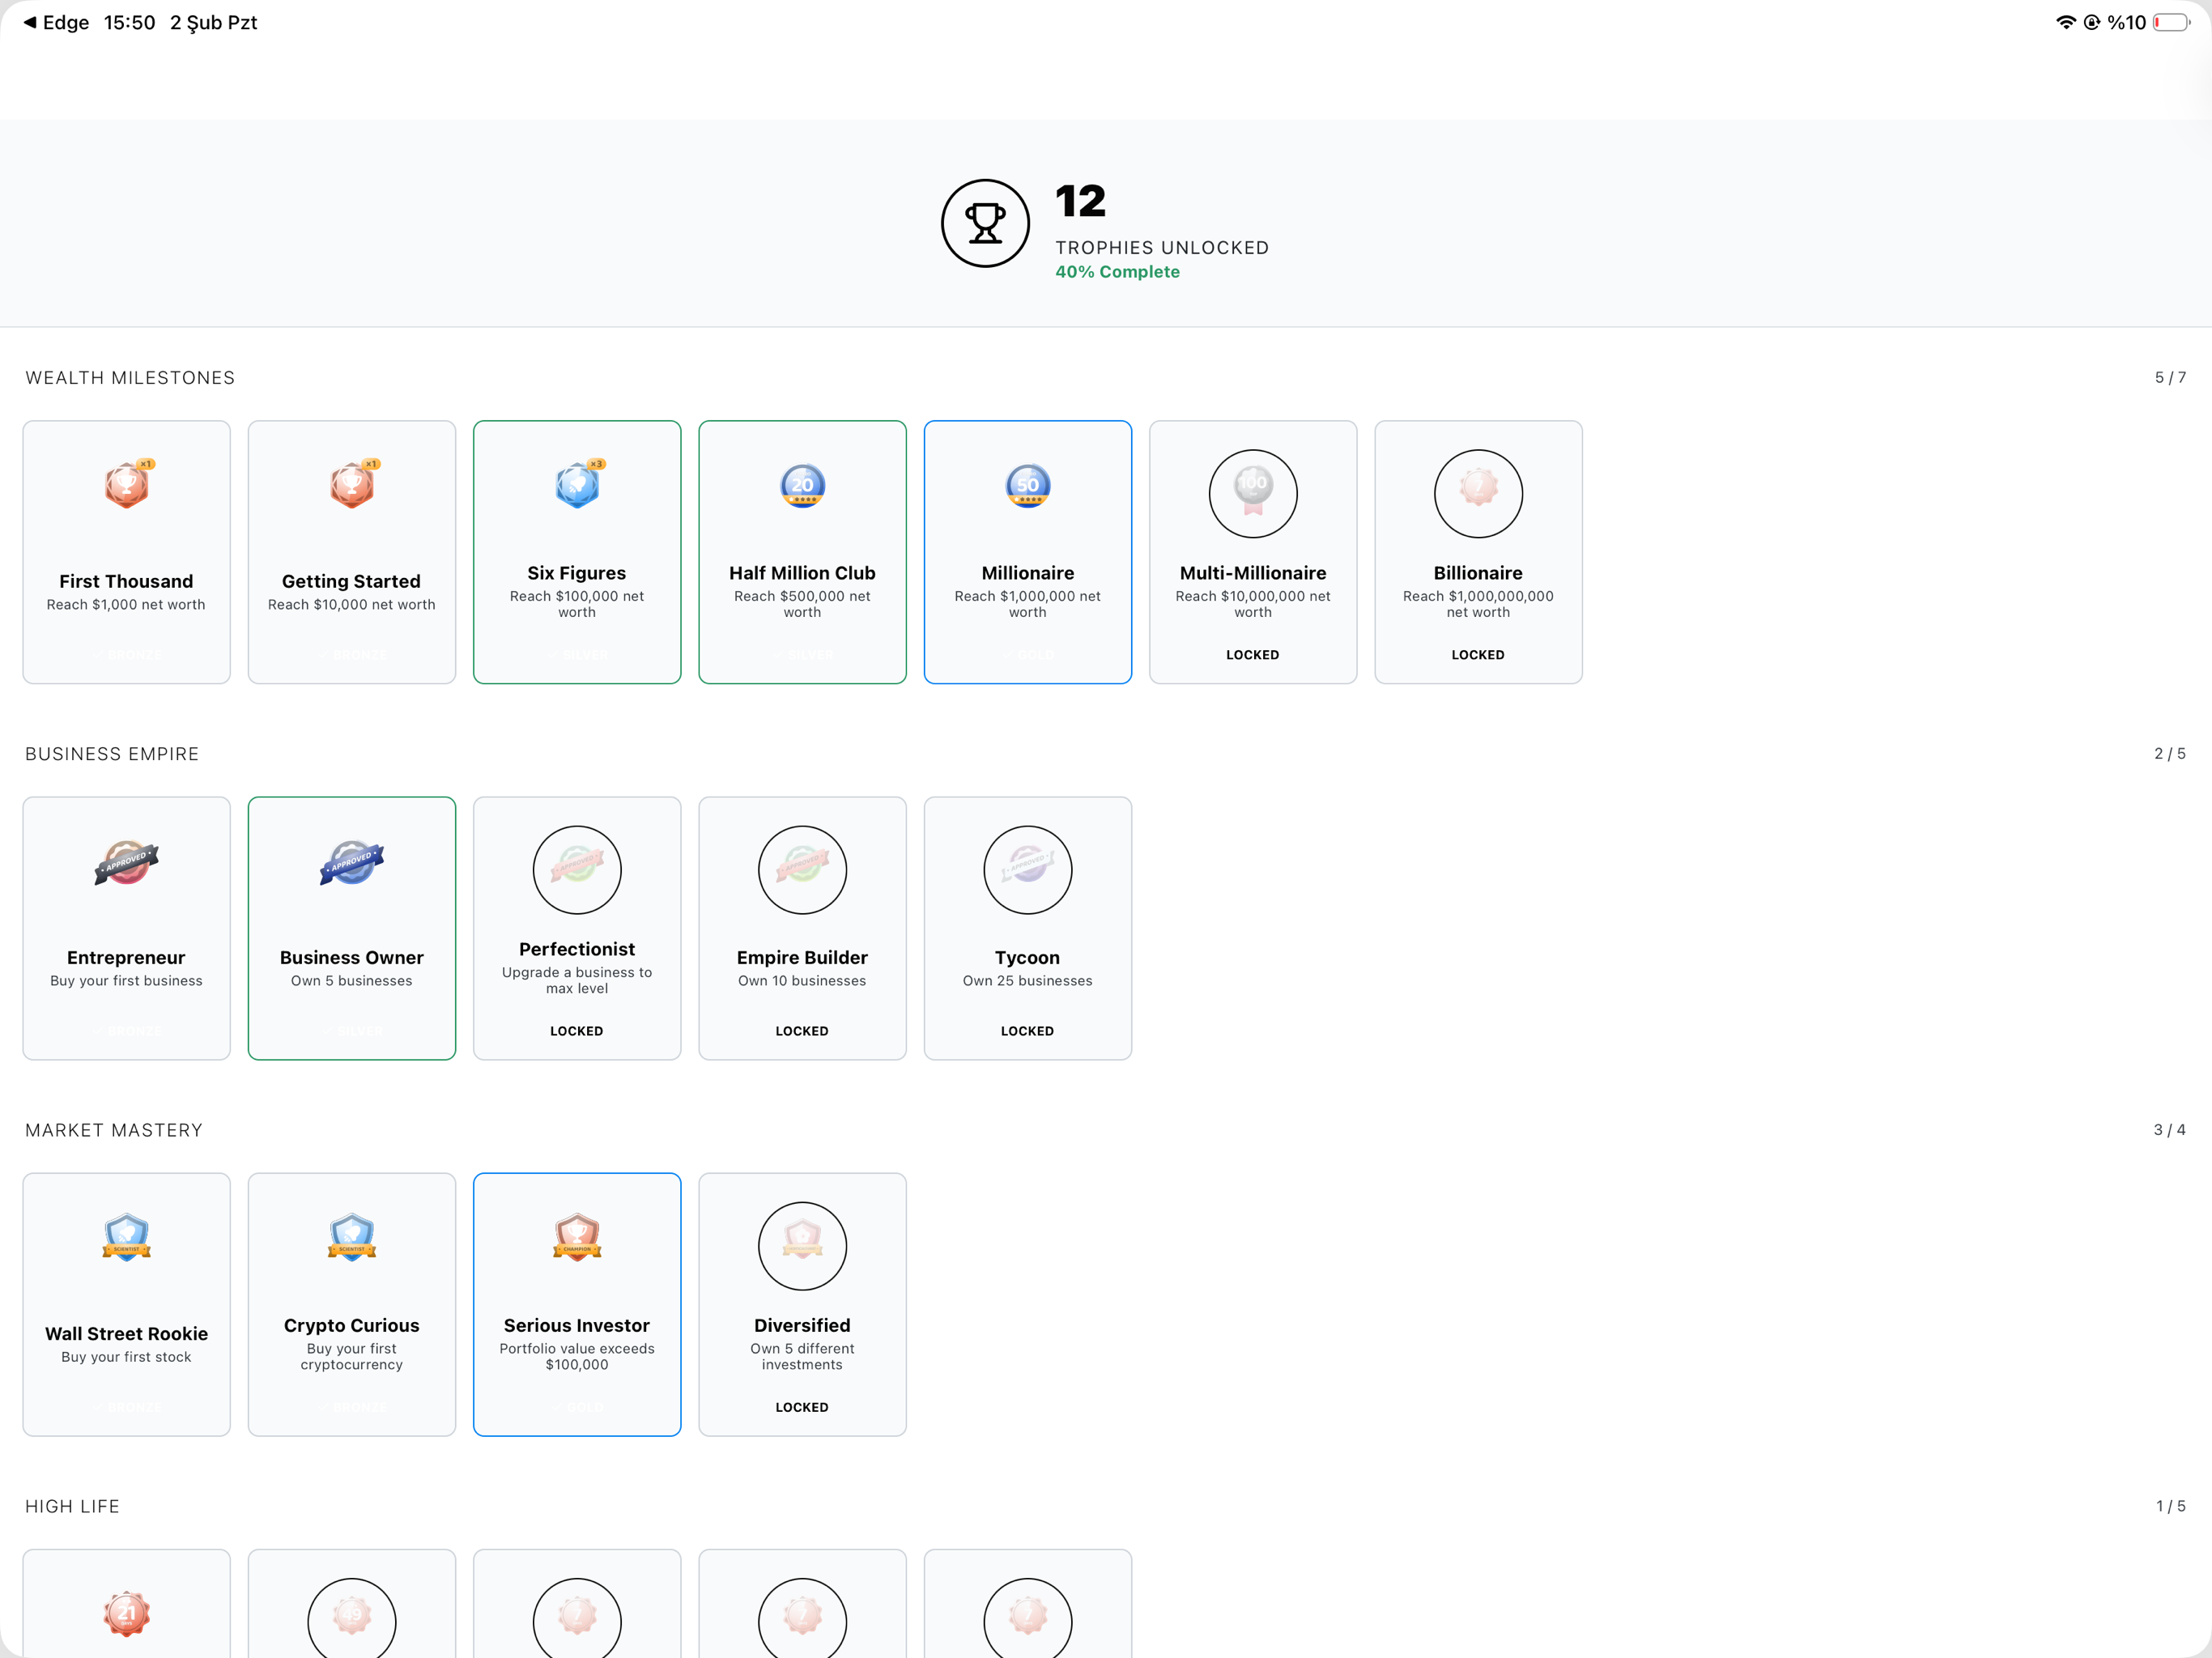This screenshot has height=1658, width=2212.
Task: Tap the locked Perfectionist badge icon
Action: point(577,870)
